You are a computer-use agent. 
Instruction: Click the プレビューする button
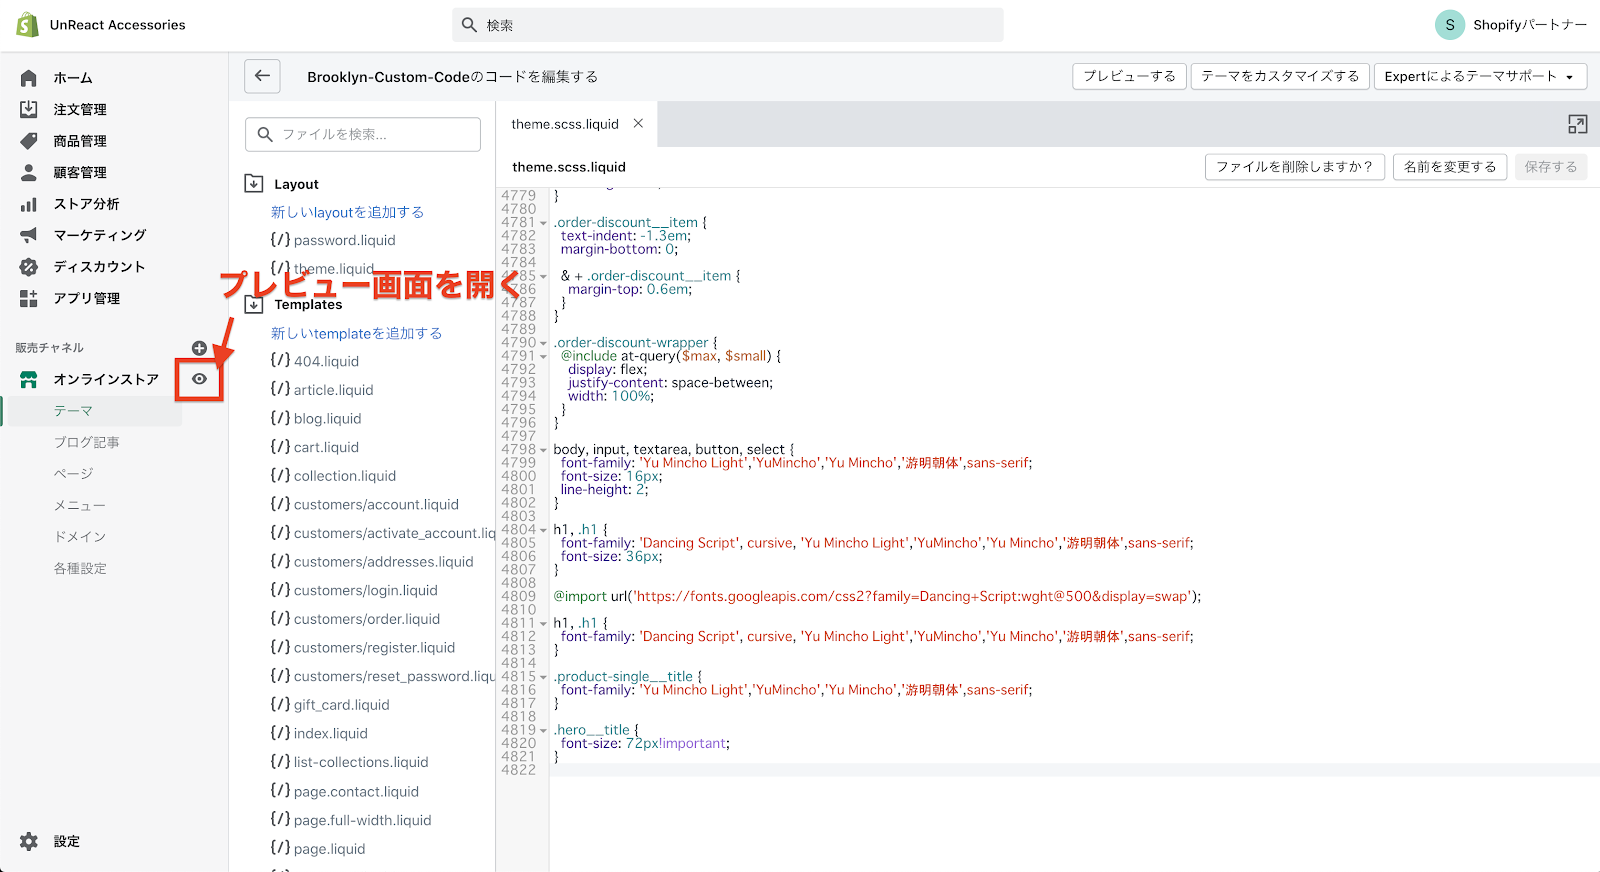coord(1129,76)
